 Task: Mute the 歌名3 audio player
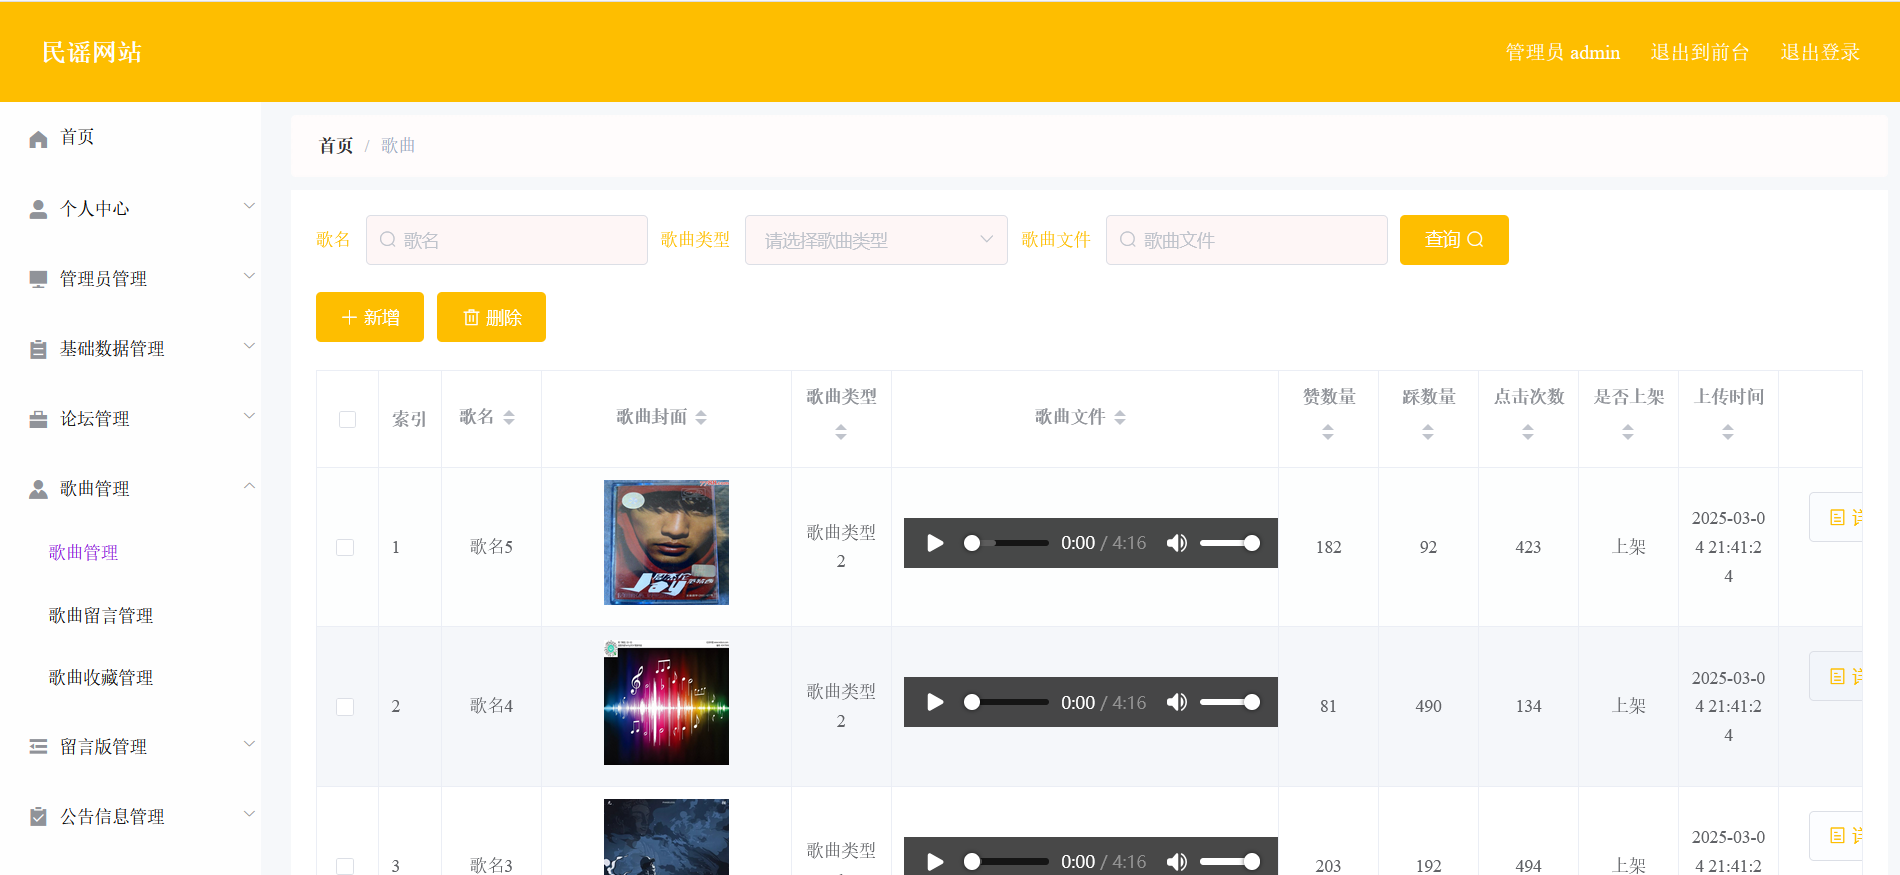pos(1177,861)
